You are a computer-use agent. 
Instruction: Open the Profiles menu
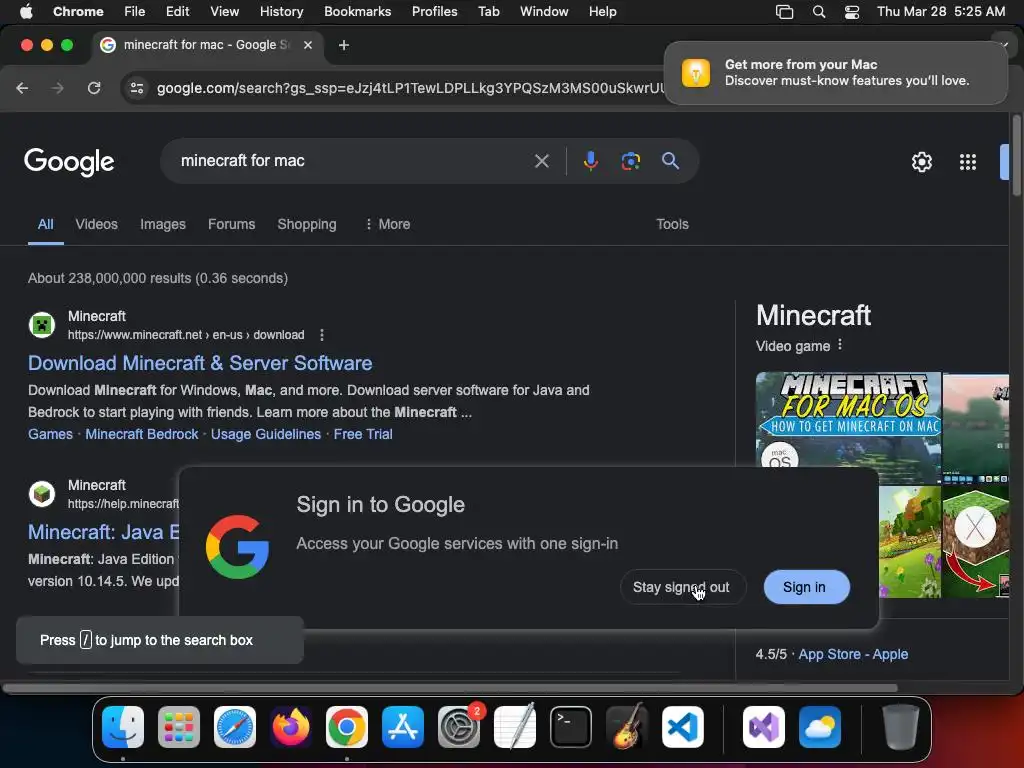434,11
